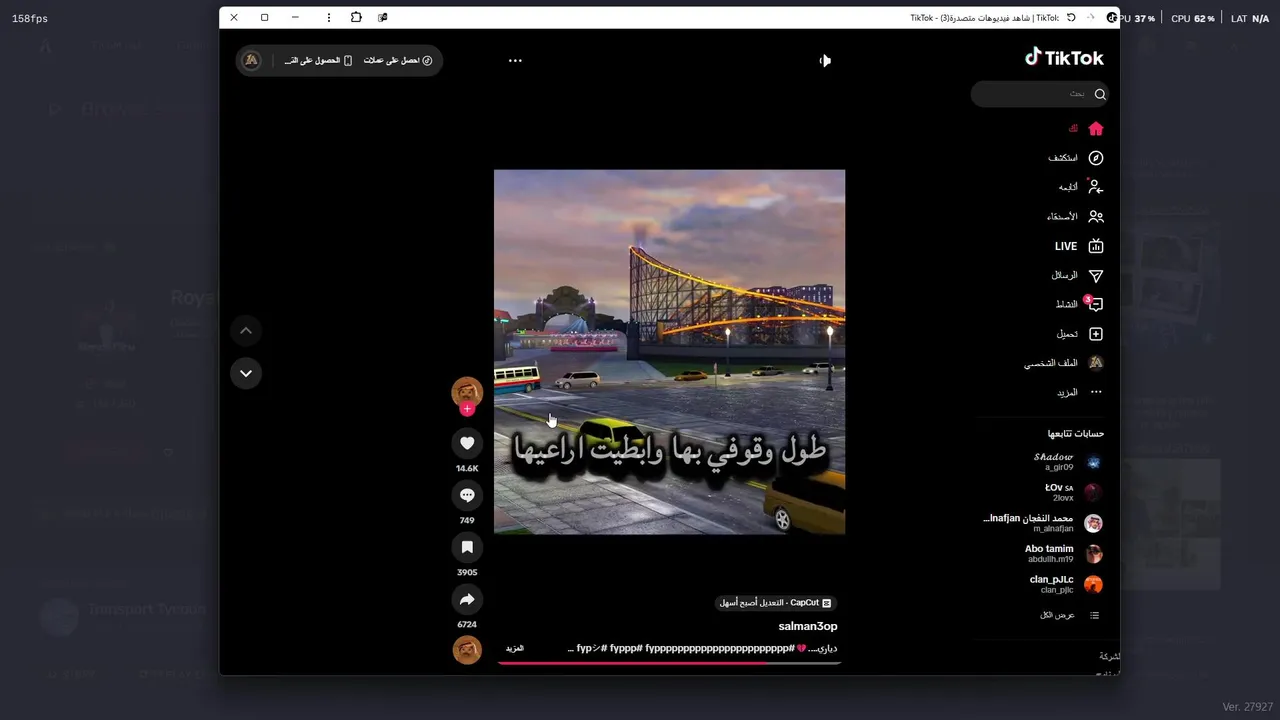The height and width of the screenshot is (720, 1280).
Task: Pause the playing video
Action: [669, 352]
